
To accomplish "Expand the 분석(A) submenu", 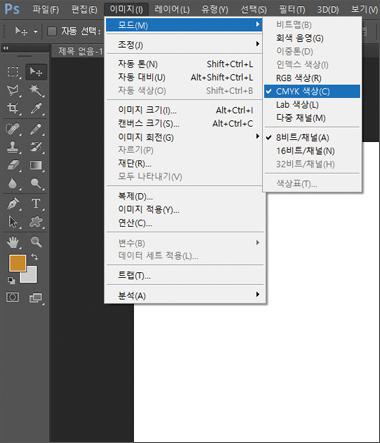I will [184, 295].
